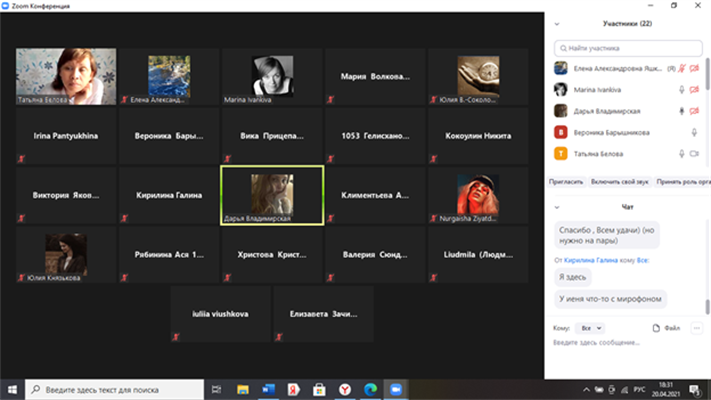
Task: Toggle camera icon for Татьяна Белова
Action: click(694, 154)
